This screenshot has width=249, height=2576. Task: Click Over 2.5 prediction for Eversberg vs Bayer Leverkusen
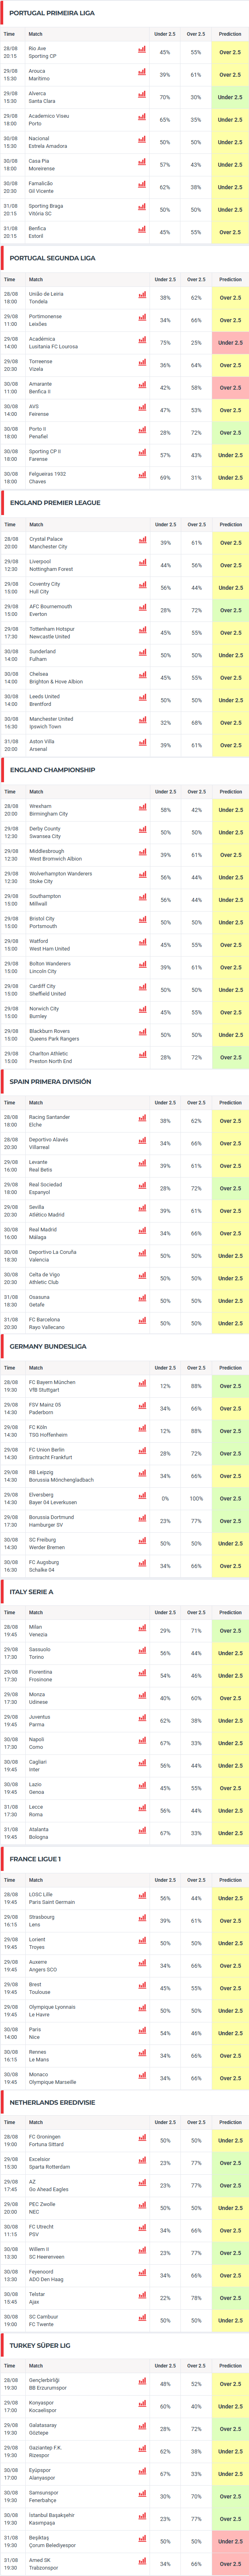[x=230, y=1498]
